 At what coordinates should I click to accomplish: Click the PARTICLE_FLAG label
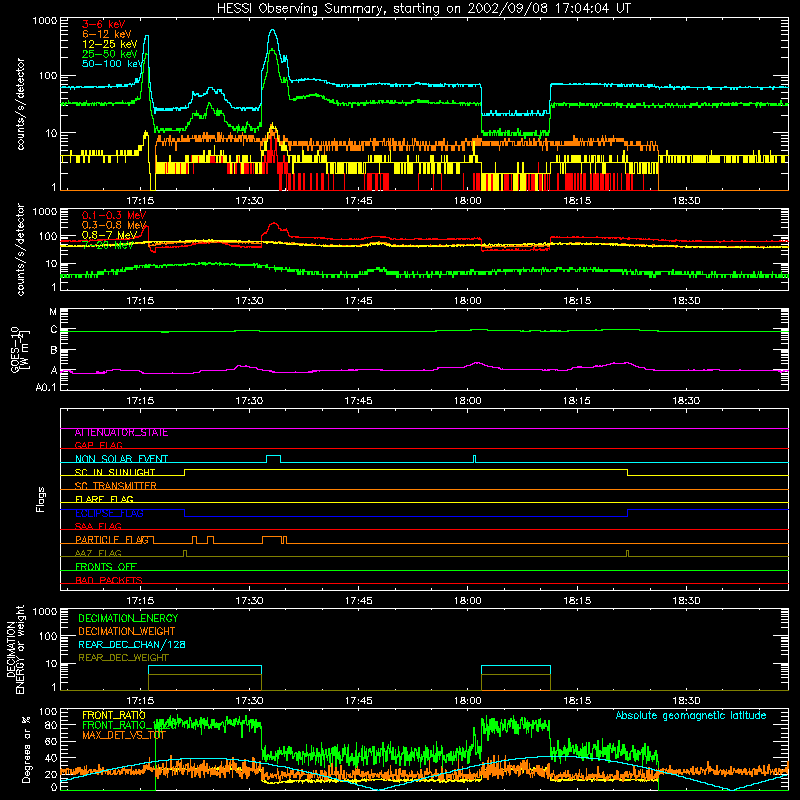[112, 540]
